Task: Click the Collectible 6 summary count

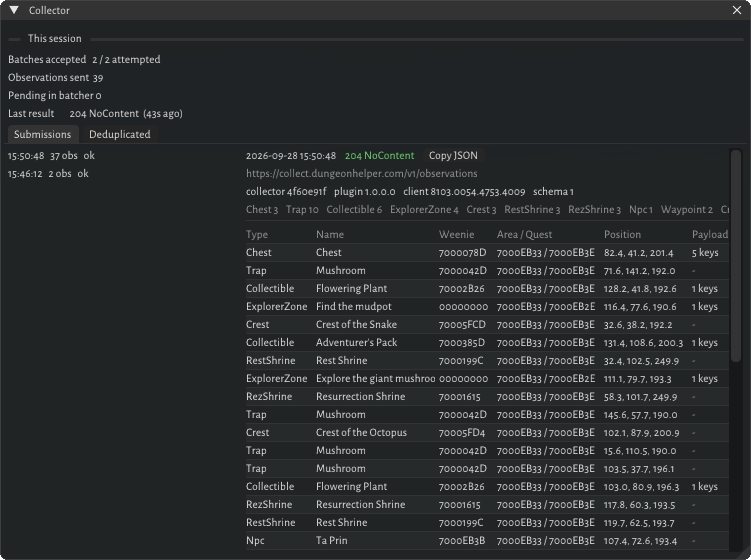Action: click(x=354, y=210)
